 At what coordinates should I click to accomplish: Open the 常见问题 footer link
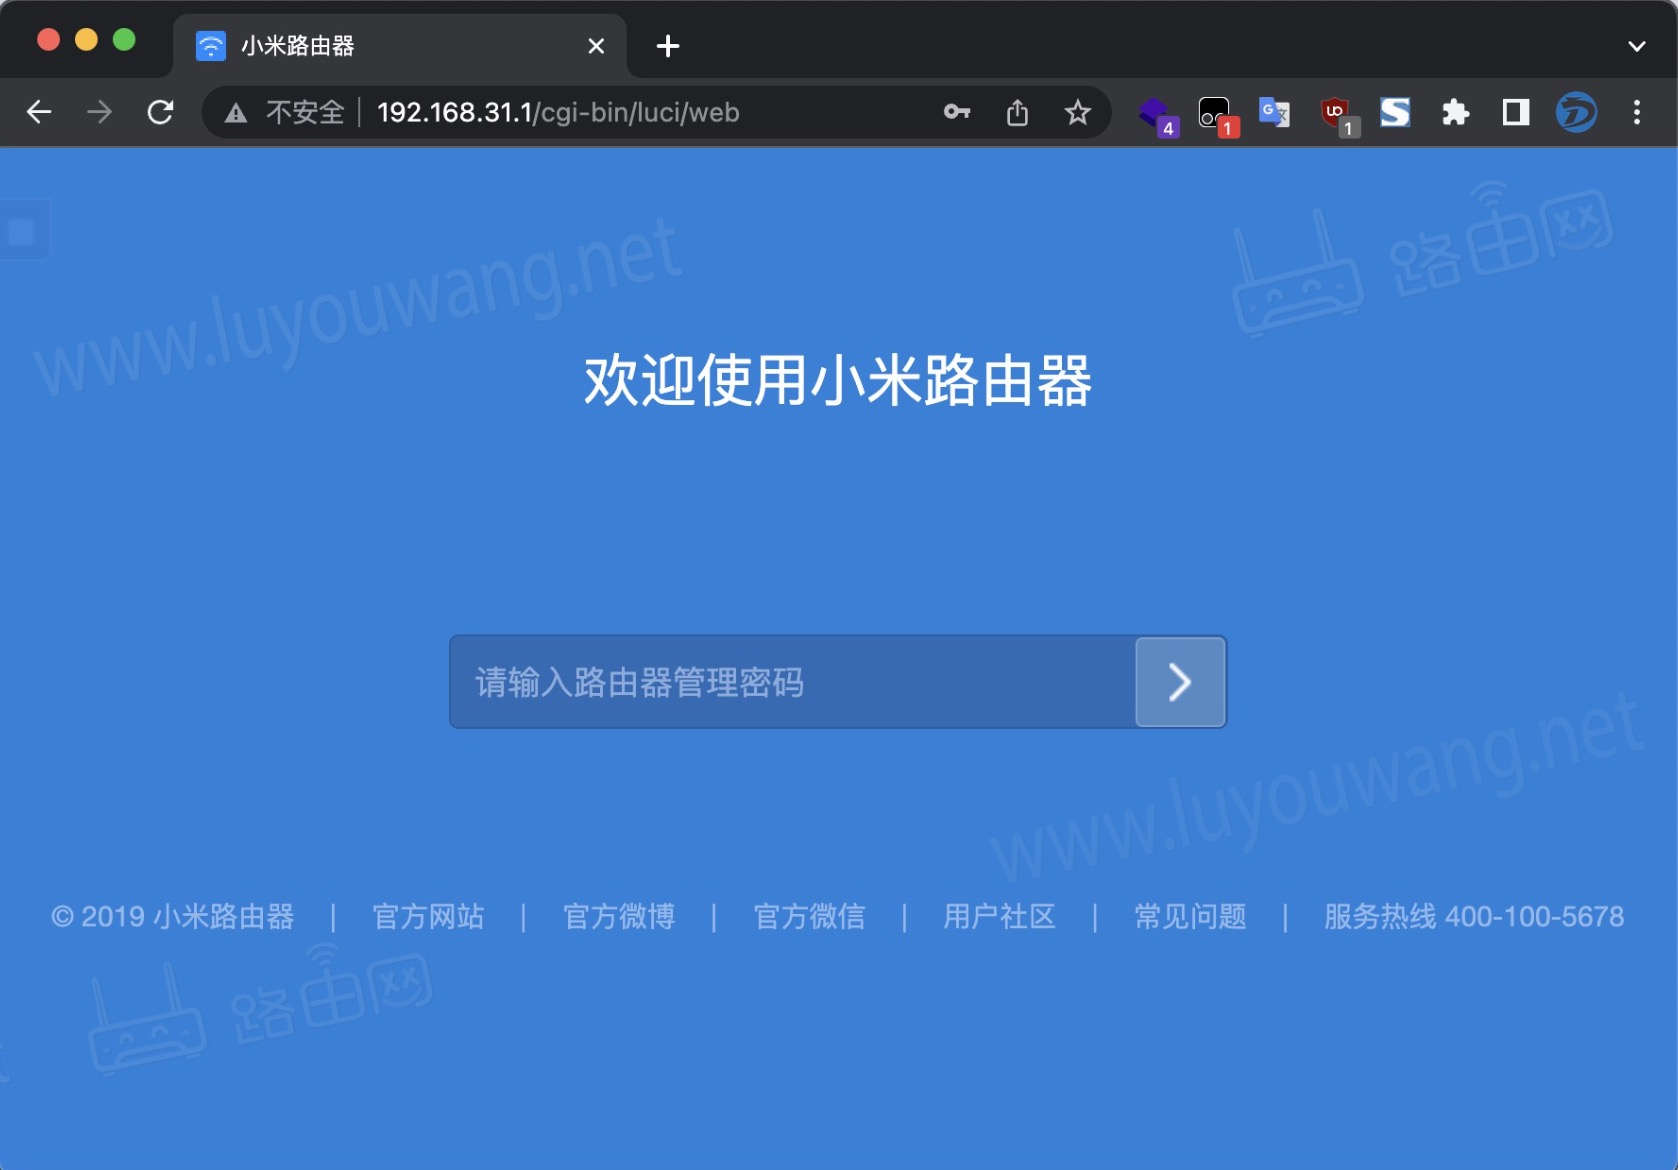click(x=1188, y=916)
